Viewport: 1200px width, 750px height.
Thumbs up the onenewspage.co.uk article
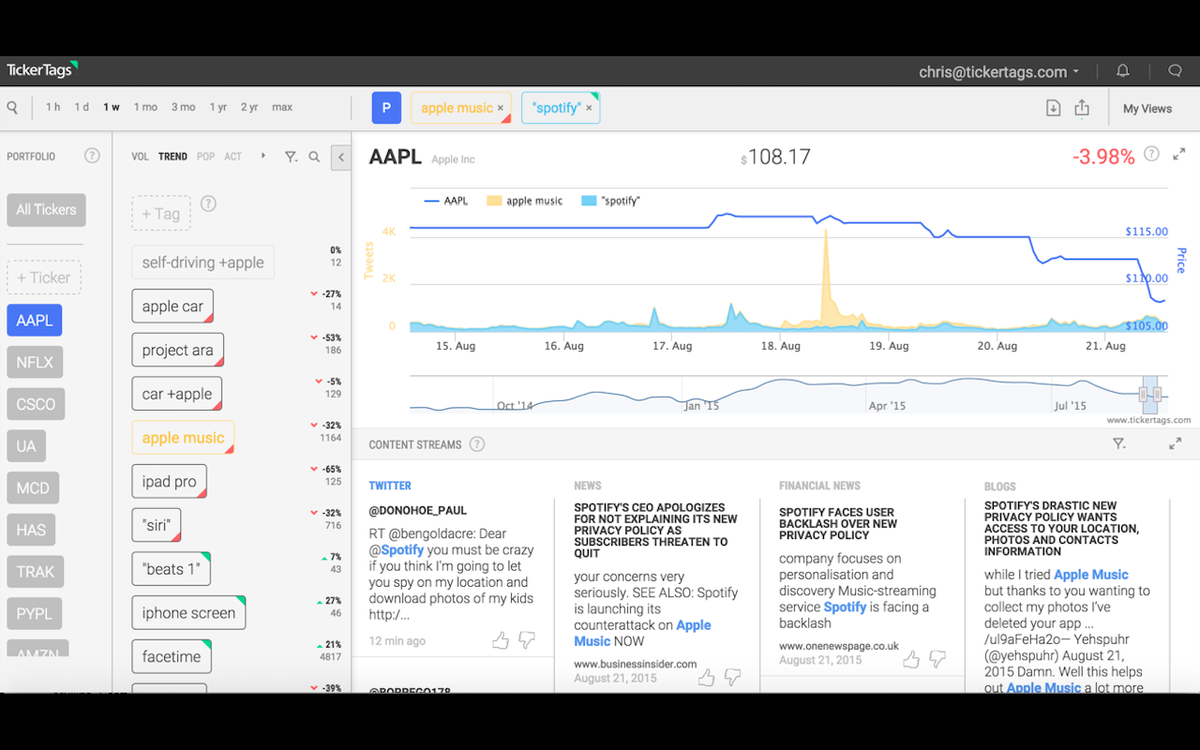(911, 659)
